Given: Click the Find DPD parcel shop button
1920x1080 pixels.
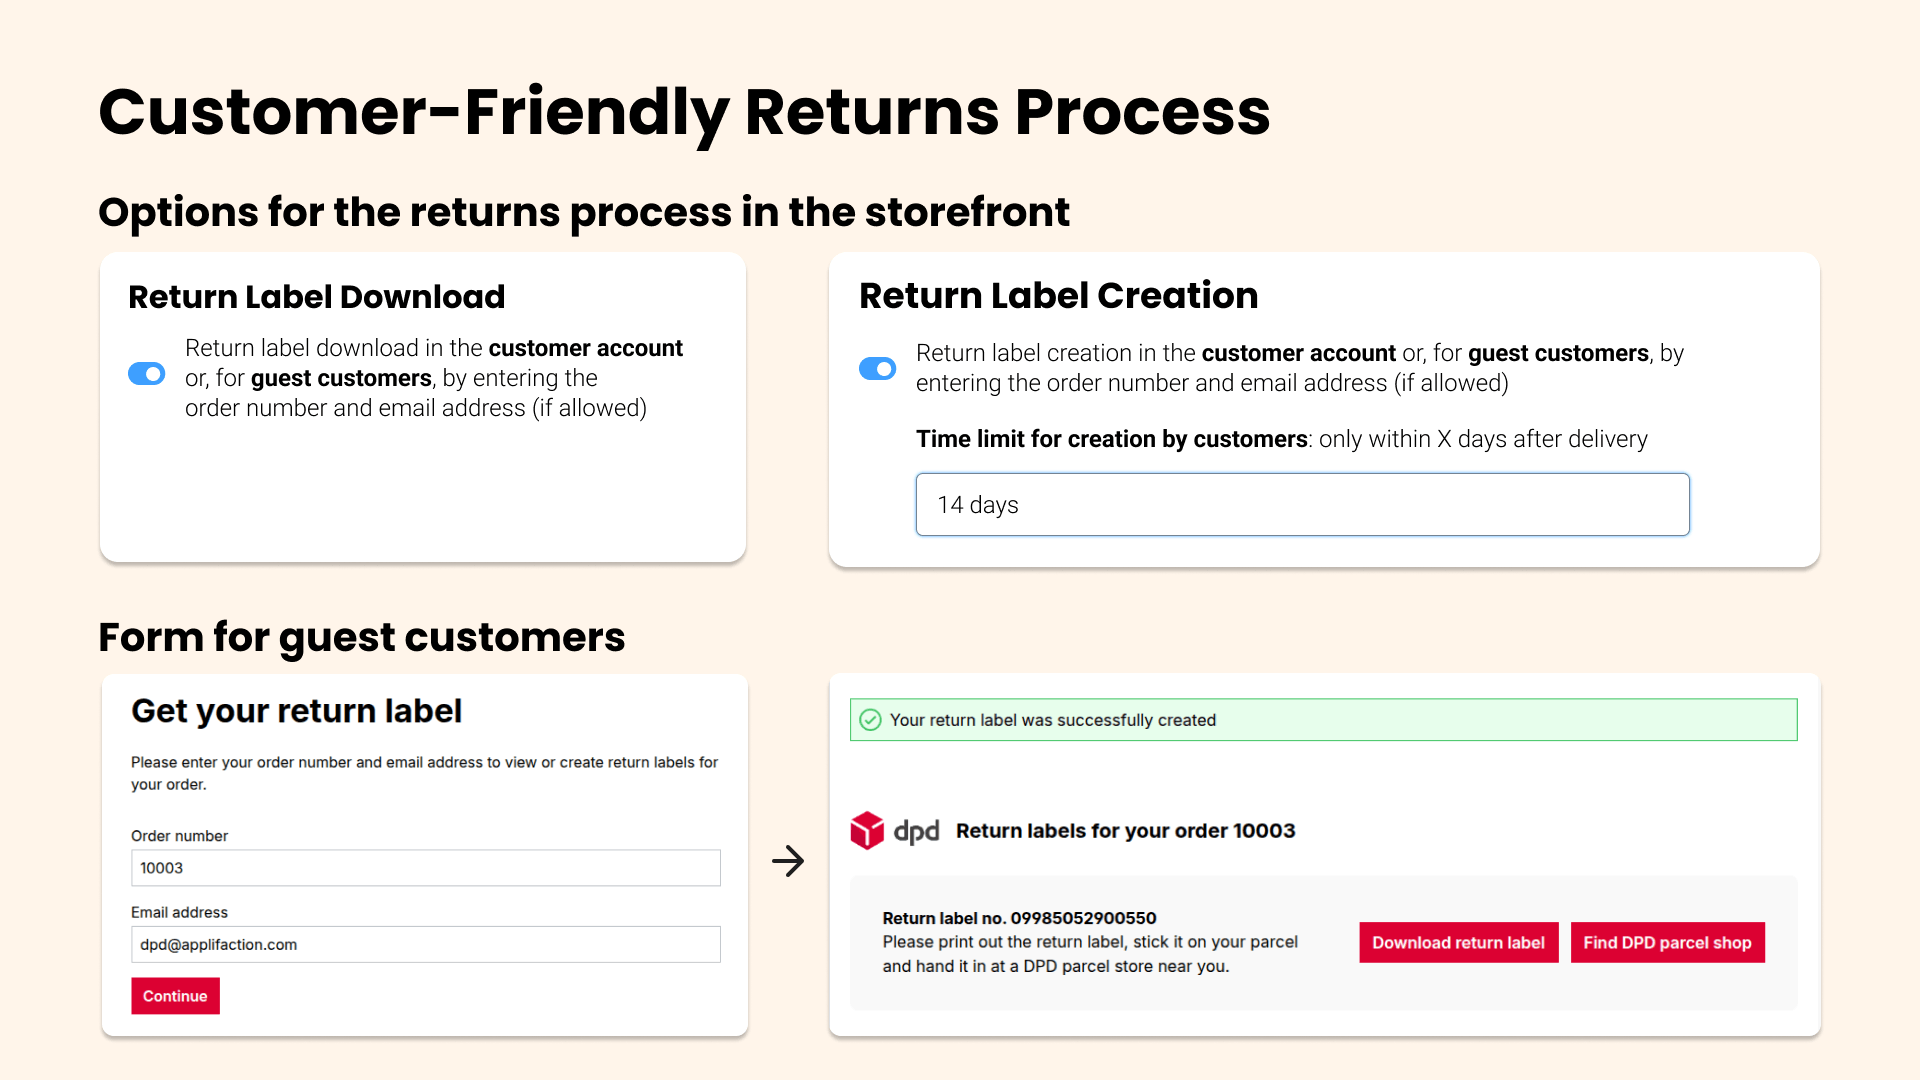Looking at the screenshot, I should point(1667,942).
